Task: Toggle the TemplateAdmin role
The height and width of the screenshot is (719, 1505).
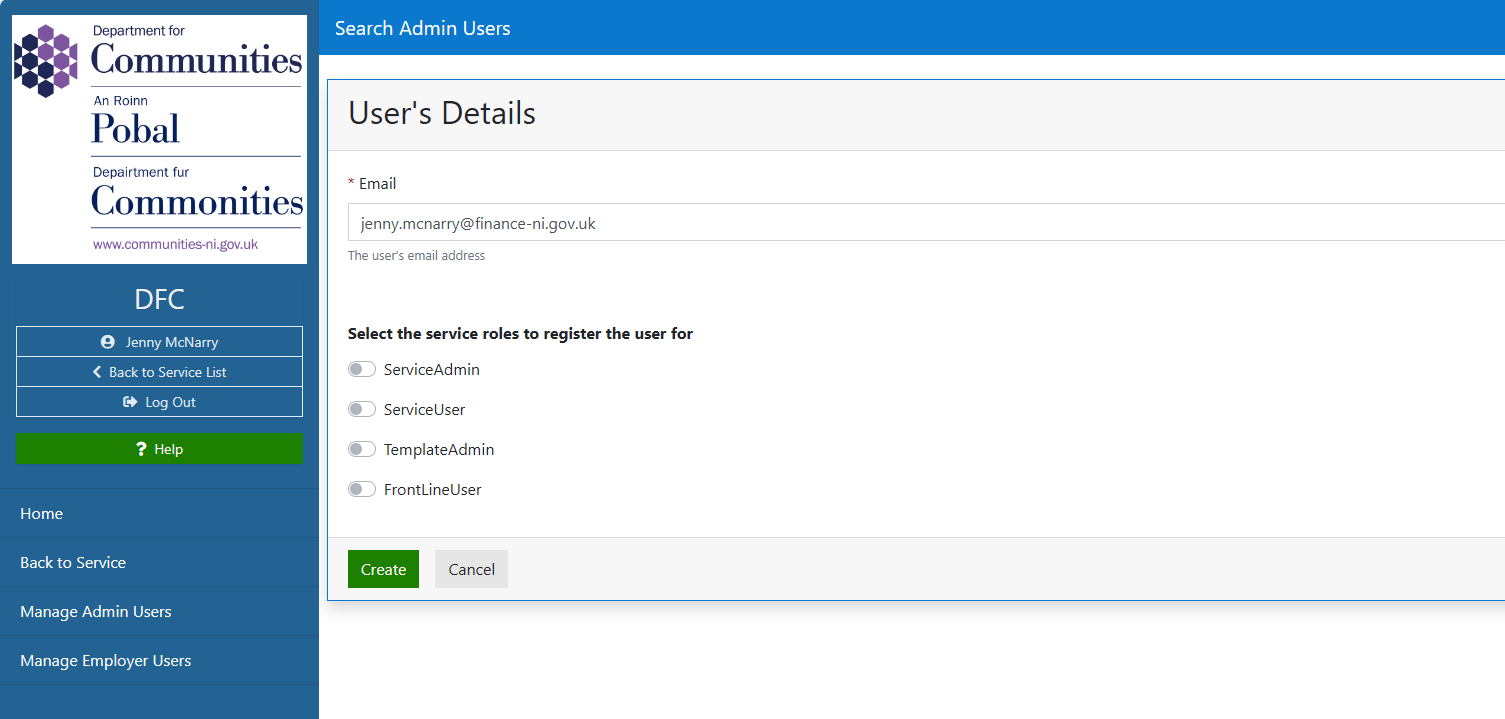Action: (x=362, y=450)
